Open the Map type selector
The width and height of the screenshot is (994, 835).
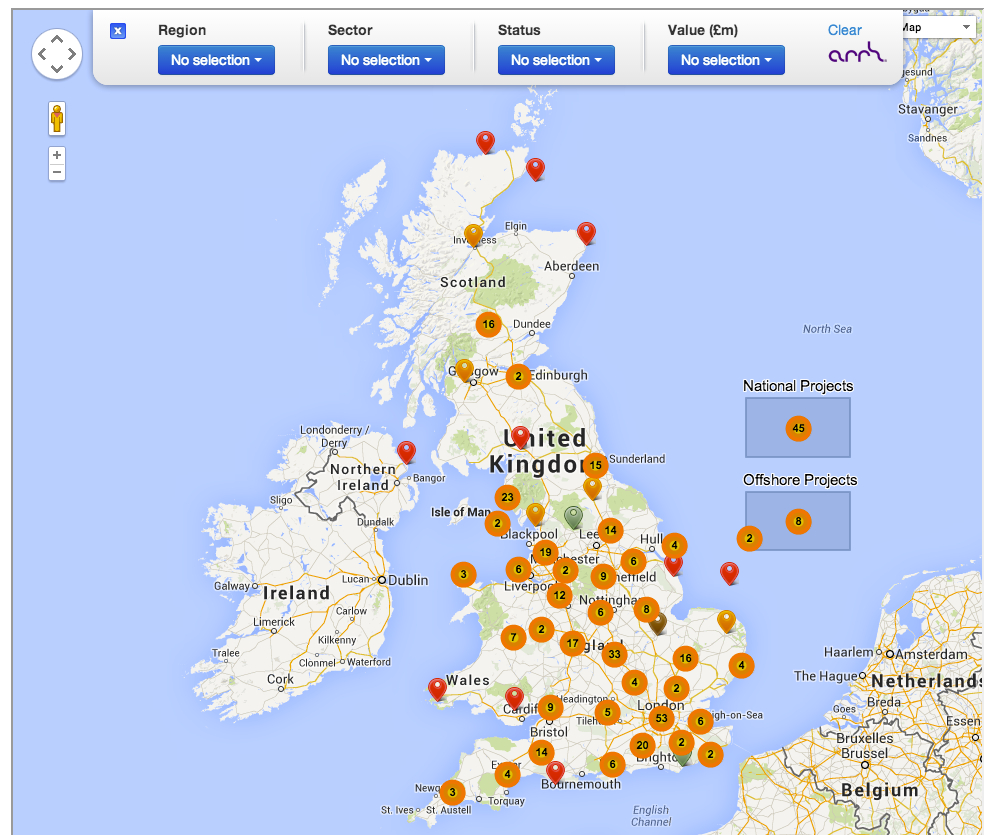pyautogui.click(x=937, y=27)
